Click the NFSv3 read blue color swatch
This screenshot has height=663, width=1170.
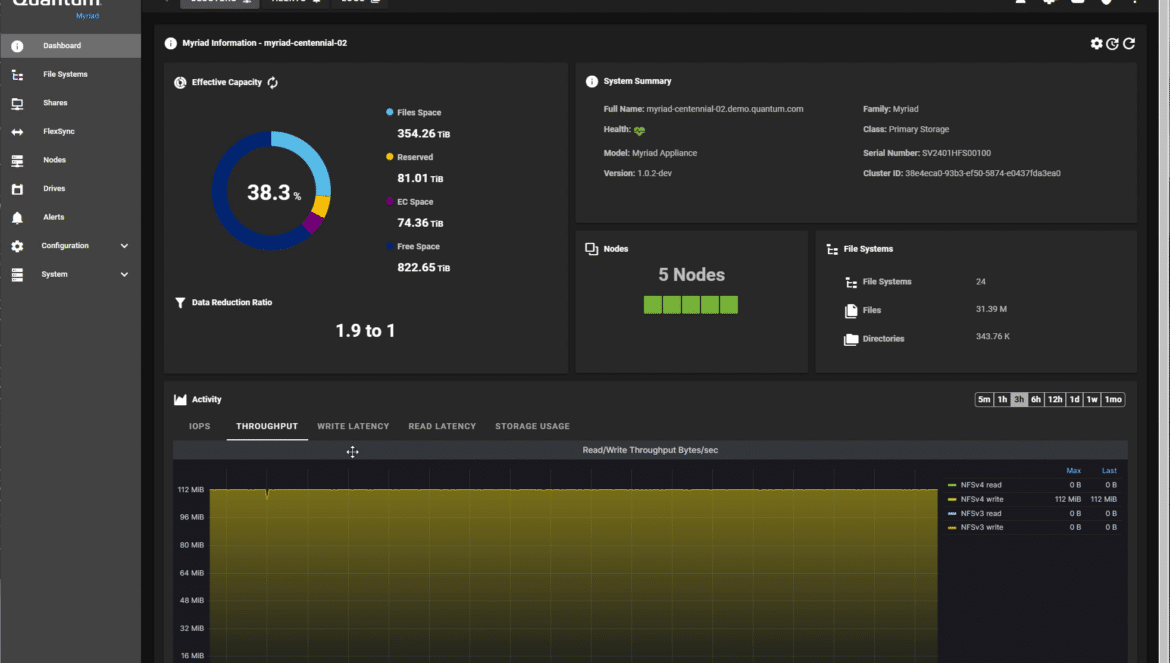coord(952,514)
